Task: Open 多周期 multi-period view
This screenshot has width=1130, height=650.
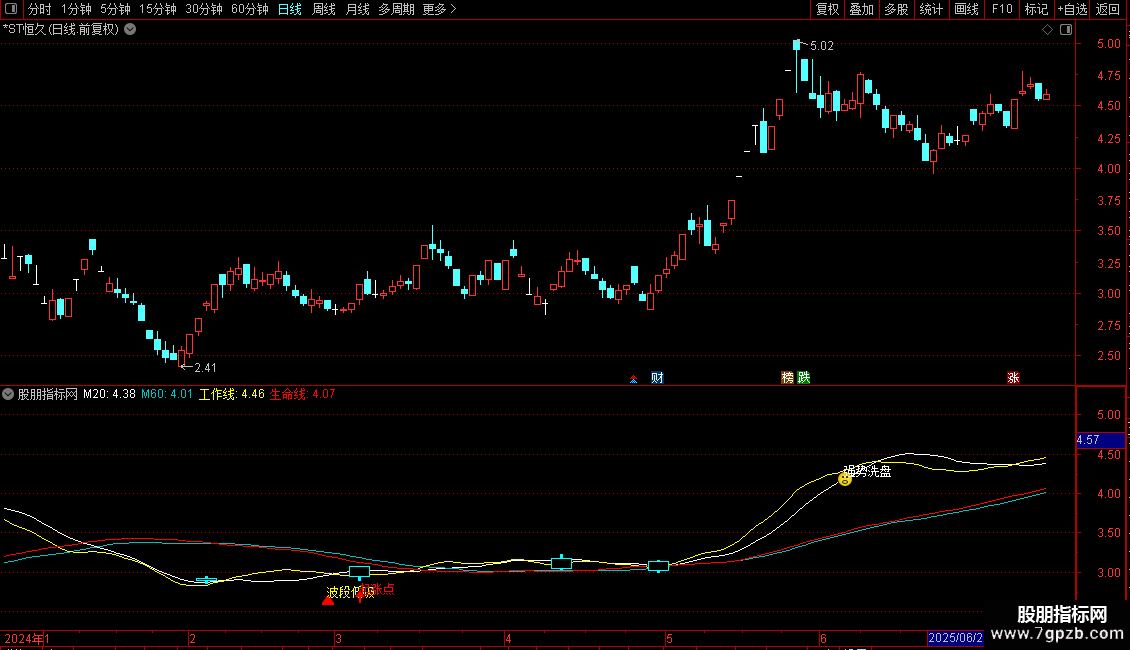Action: click(x=396, y=9)
